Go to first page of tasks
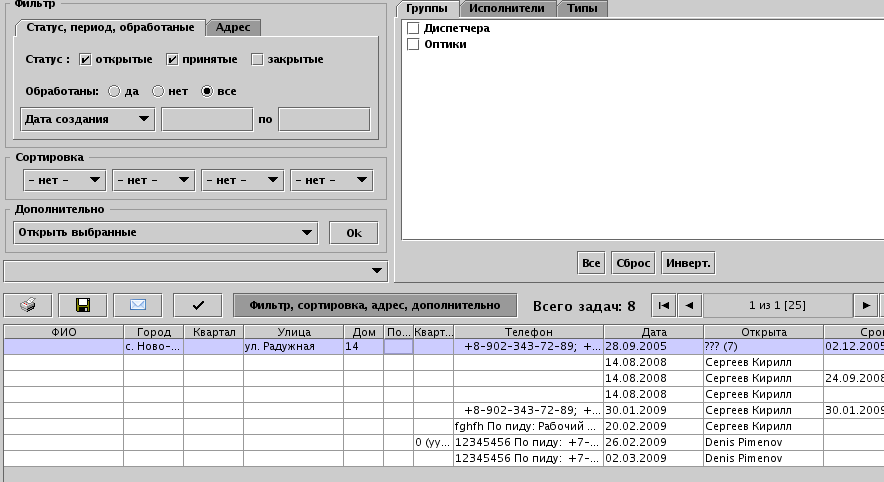The height and width of the screenshot is (482, 884). coord(664,305)
